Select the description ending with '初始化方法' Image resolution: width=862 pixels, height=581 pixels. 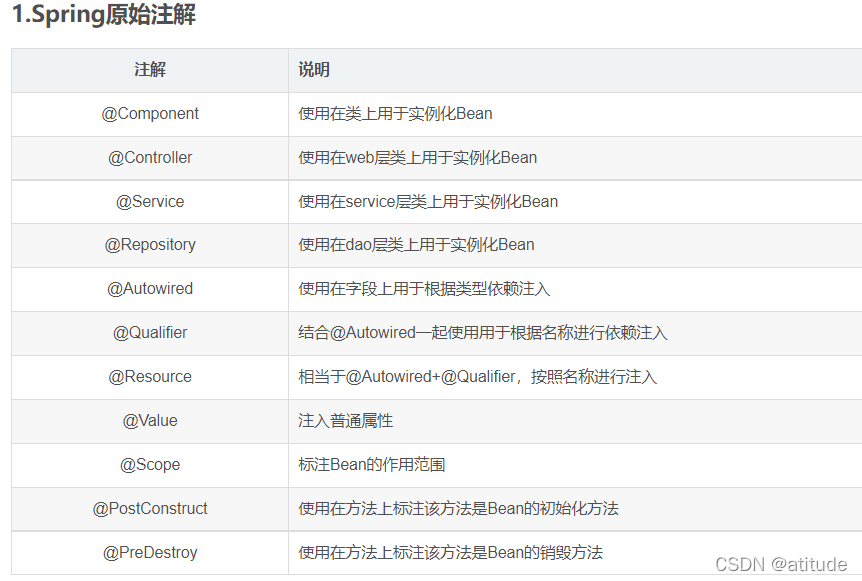click(458, 508)
